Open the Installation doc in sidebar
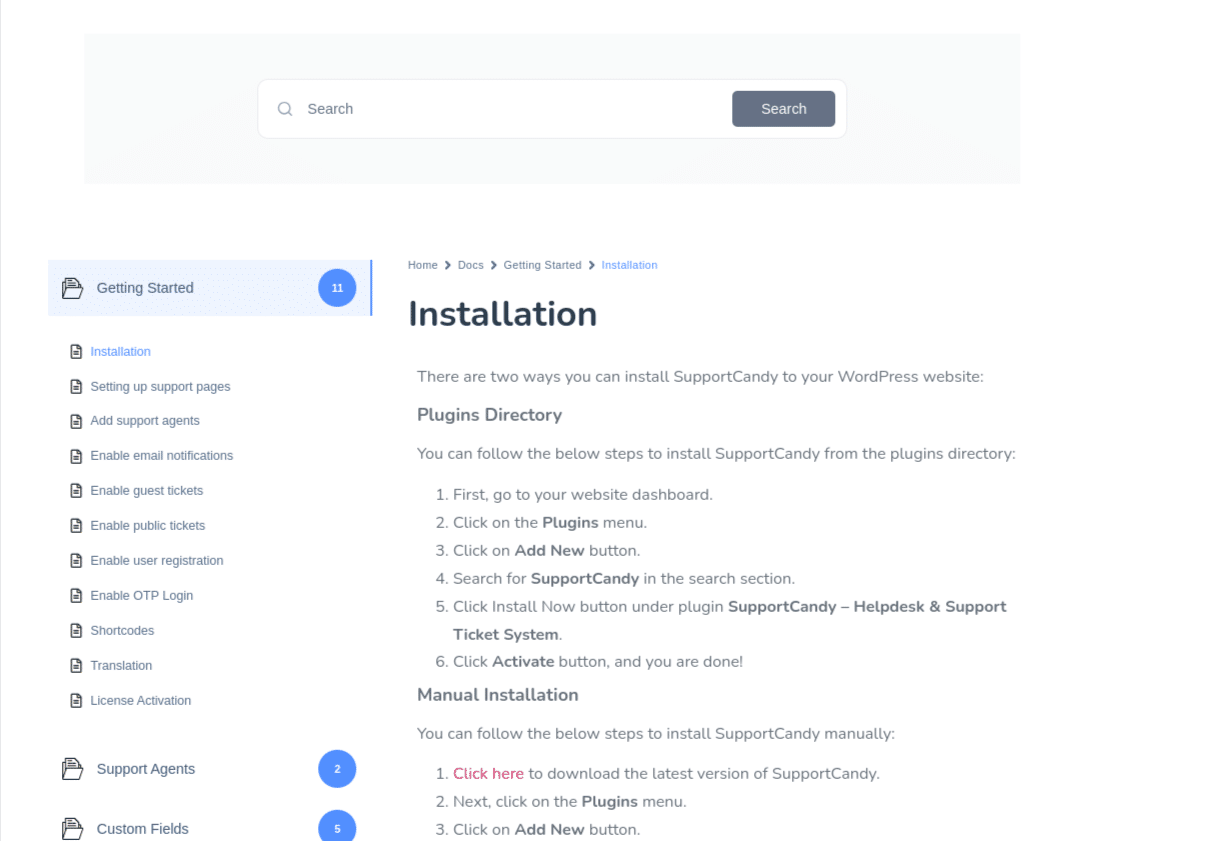The width and height of the screenshot is (1224, 841). click(121, 352)
